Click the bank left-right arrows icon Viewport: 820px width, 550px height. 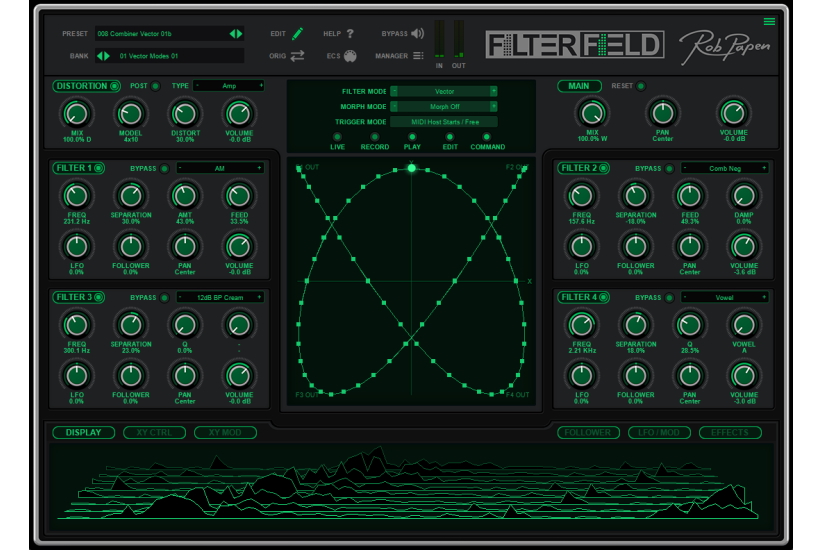pyautogui.click(x=104, y=55)
